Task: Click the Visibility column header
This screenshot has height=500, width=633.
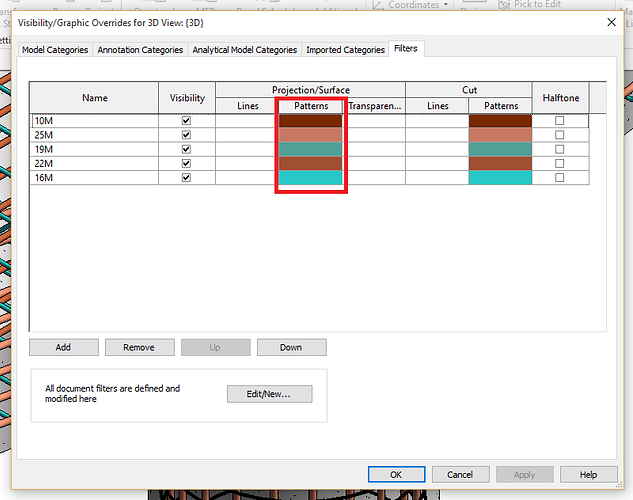Action: 187,98
